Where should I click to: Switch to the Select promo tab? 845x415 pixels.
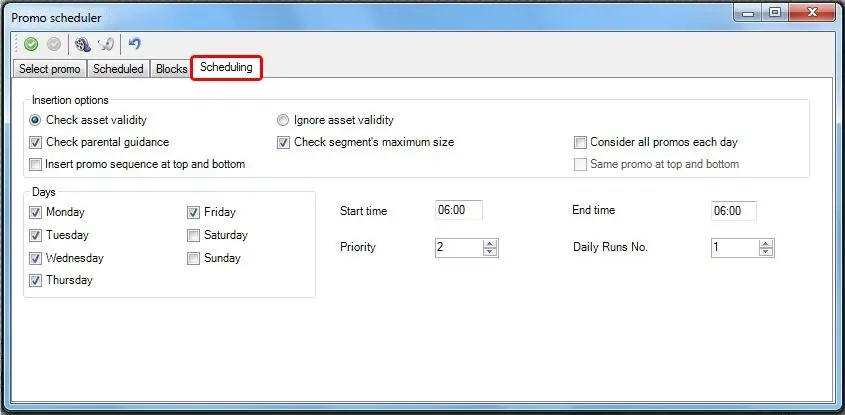[51, 69]
